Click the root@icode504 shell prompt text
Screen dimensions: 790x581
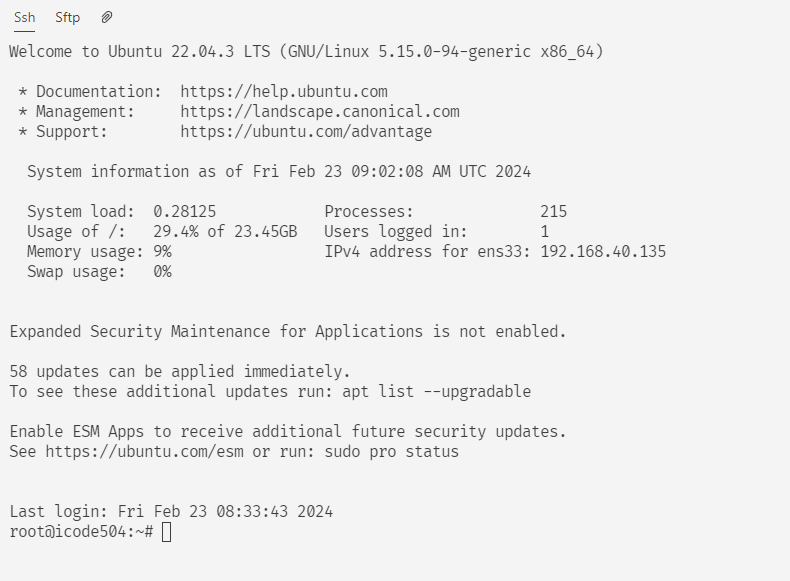[x=81, y=532]
